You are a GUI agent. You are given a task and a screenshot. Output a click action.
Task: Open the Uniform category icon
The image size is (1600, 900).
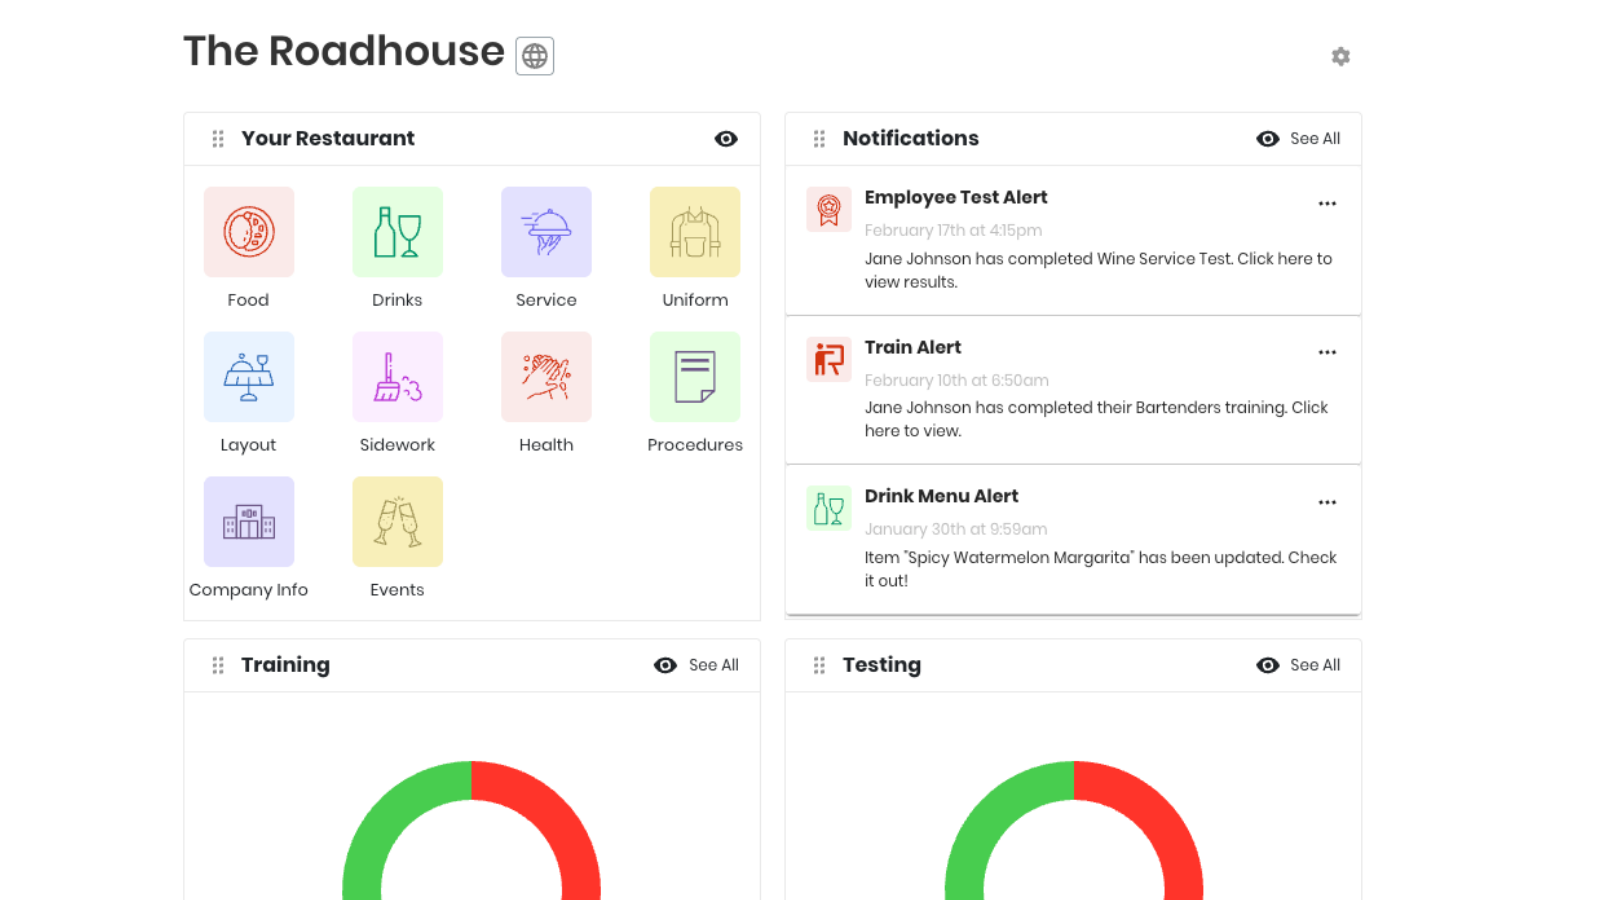(x=695, y=232)
